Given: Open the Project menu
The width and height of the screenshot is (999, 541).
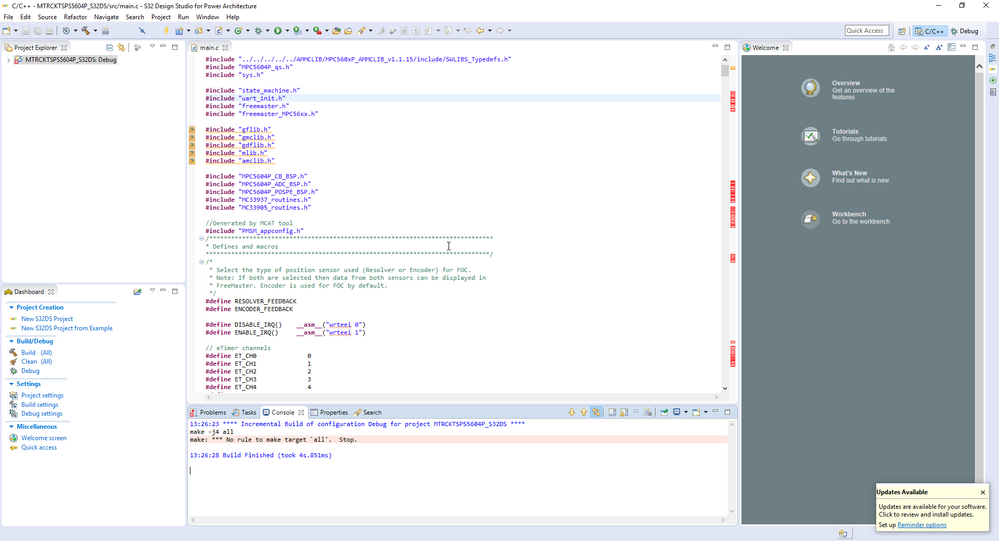Looking at the screenshot, I should click(x=161, y=17).
